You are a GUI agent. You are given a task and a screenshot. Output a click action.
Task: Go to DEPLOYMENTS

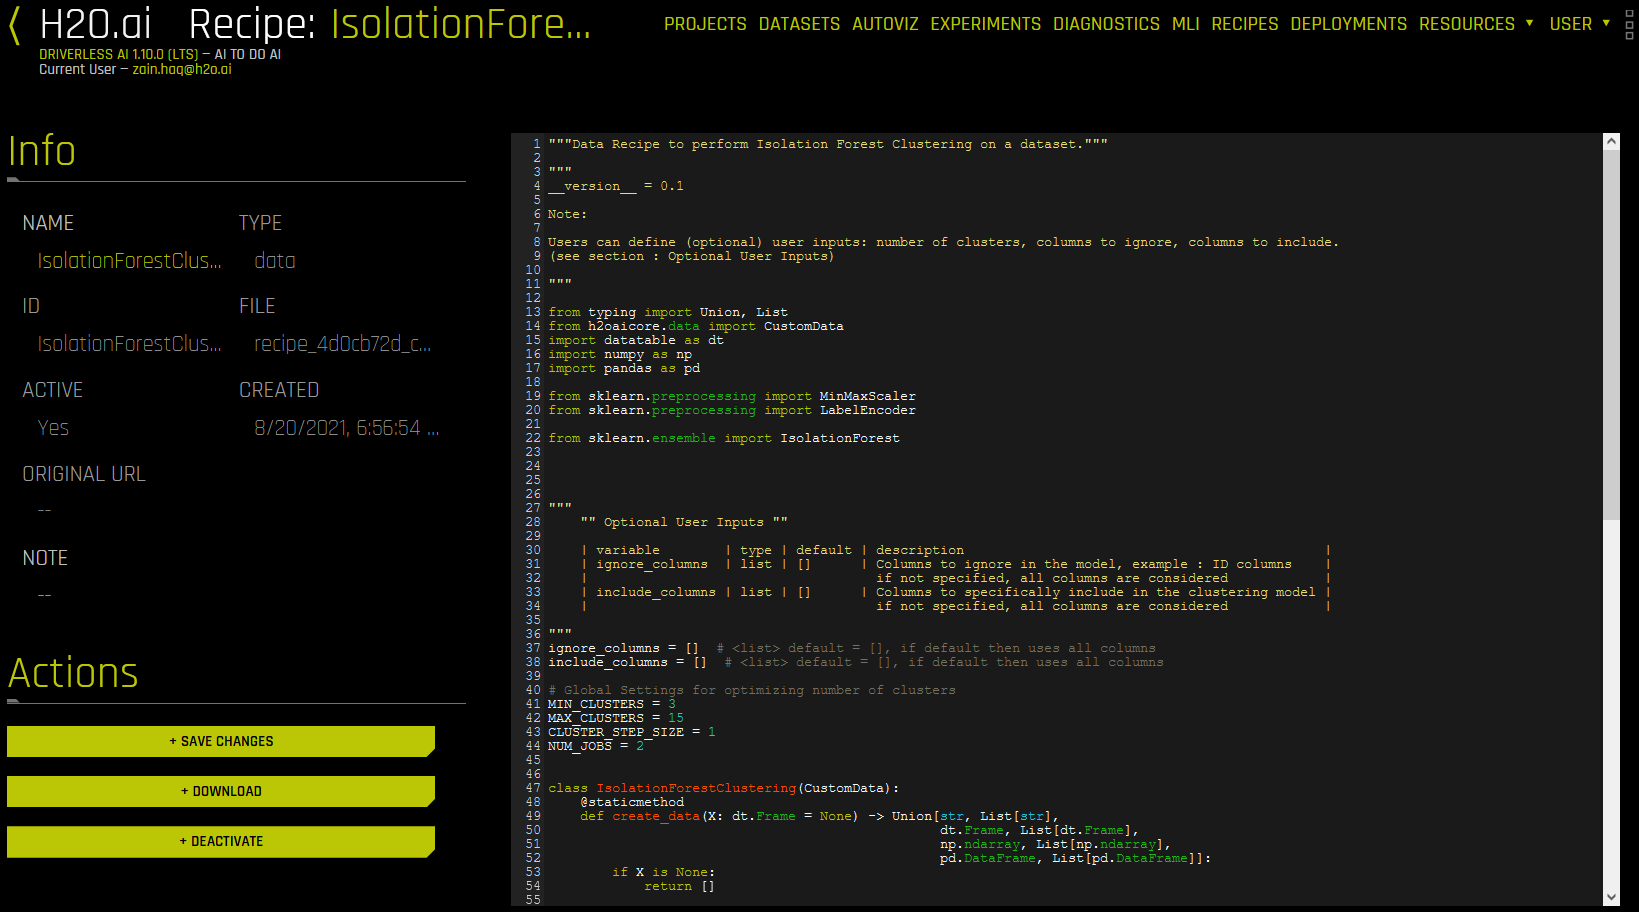1348,24
